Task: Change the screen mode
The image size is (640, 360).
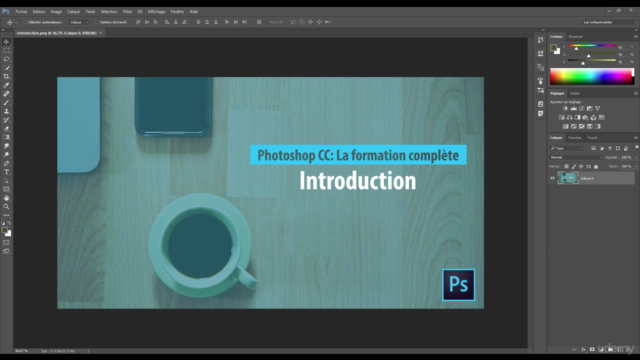Action: [6, 251]
